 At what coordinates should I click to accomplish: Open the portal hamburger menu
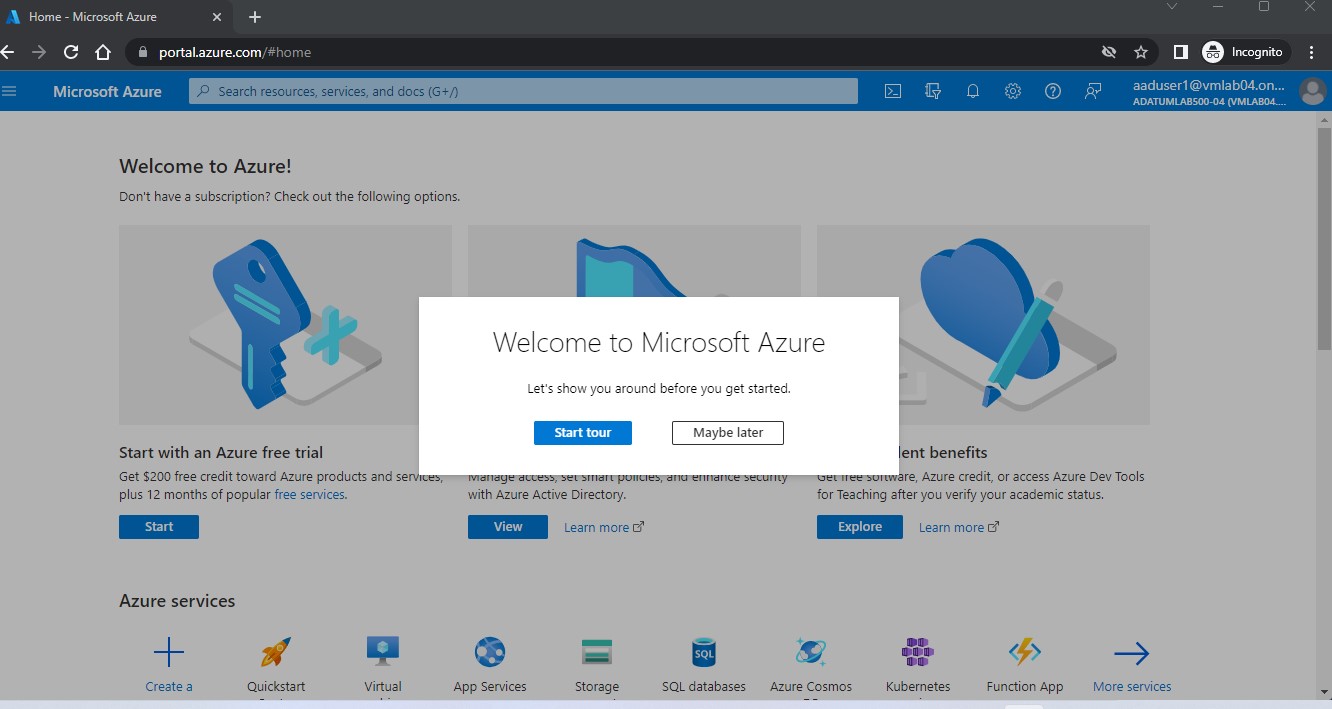[x=10, y=91]
